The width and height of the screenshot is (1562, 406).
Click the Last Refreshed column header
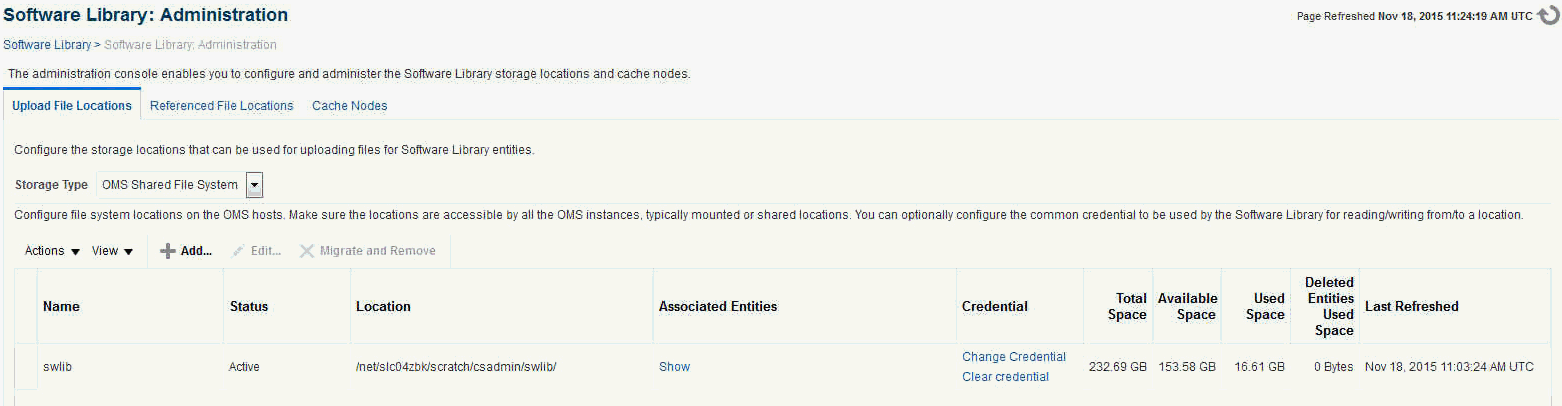pyautogui.click(x=1411, y=307)
